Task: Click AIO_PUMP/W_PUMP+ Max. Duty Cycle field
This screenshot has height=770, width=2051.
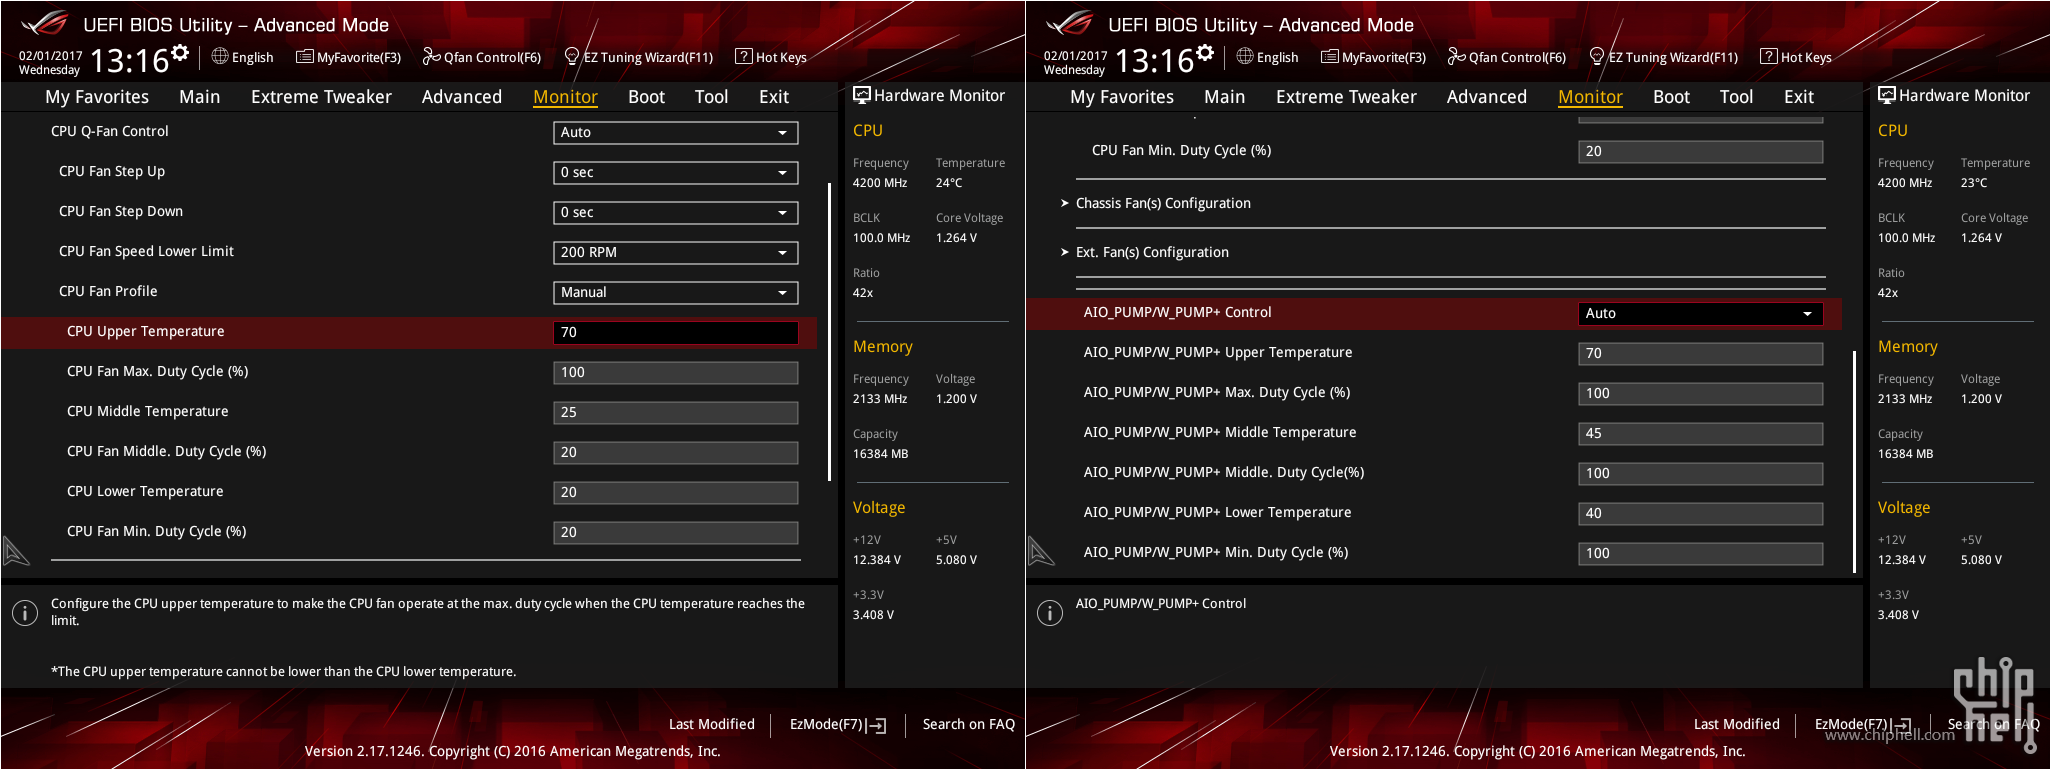Action: (x=1701, y=393)
